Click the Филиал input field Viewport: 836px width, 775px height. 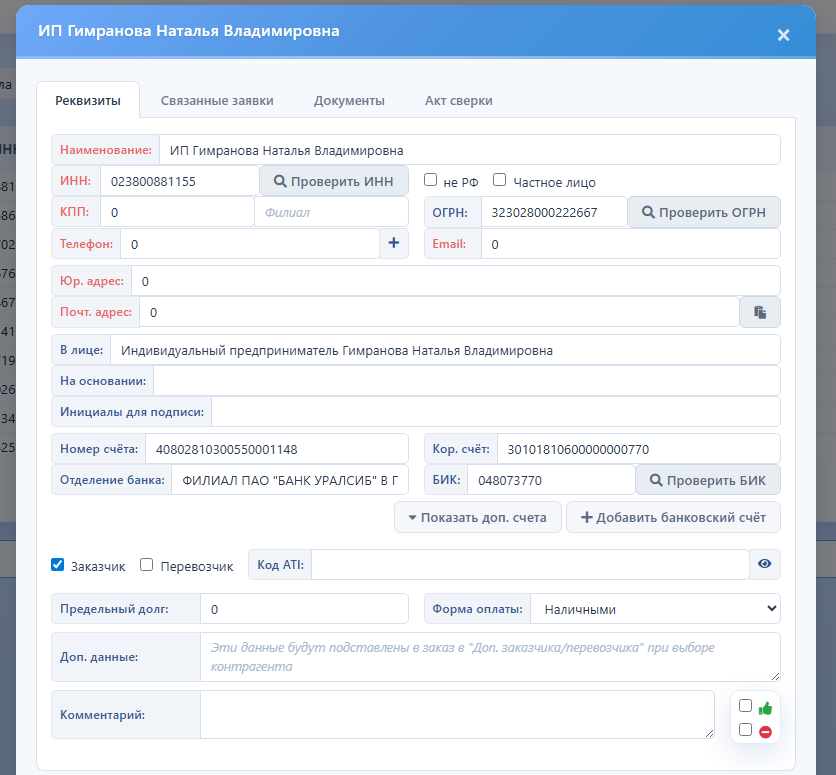(331, 212)
